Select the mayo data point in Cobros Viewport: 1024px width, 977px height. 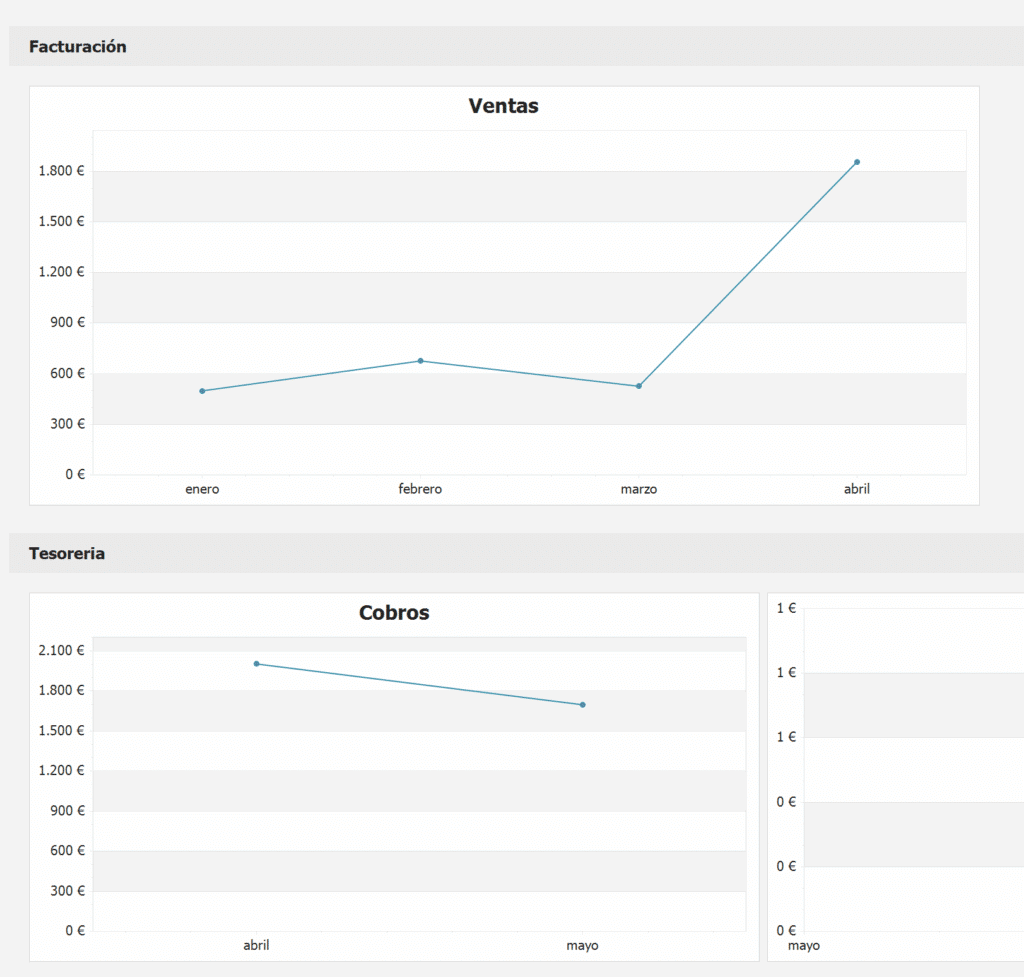coord(583,705)
